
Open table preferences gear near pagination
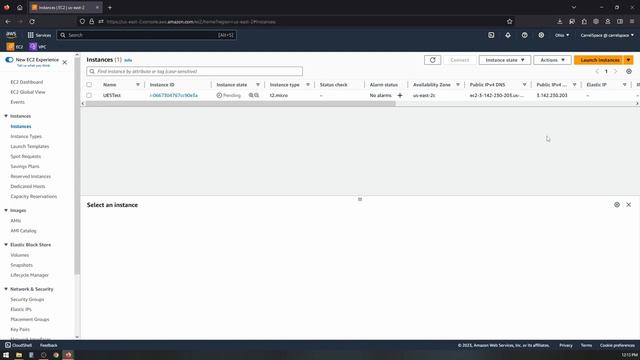click(x=629, y=71)
